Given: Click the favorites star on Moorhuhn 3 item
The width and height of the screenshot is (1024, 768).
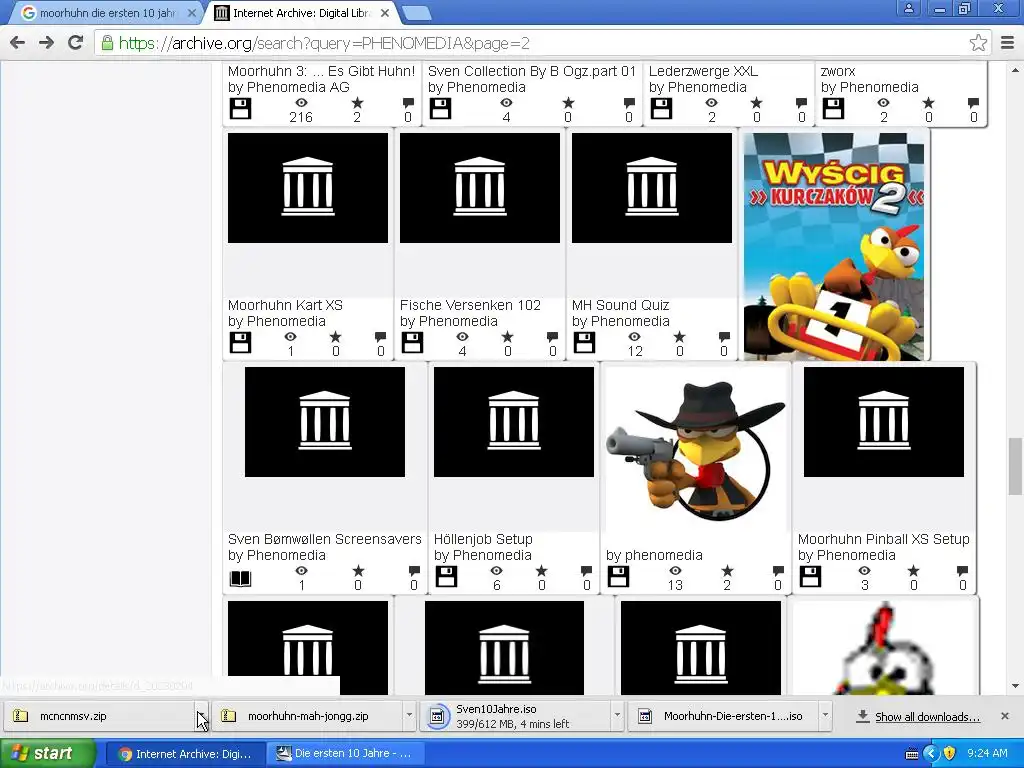Looking at the screenshot, I should point(357,103).
